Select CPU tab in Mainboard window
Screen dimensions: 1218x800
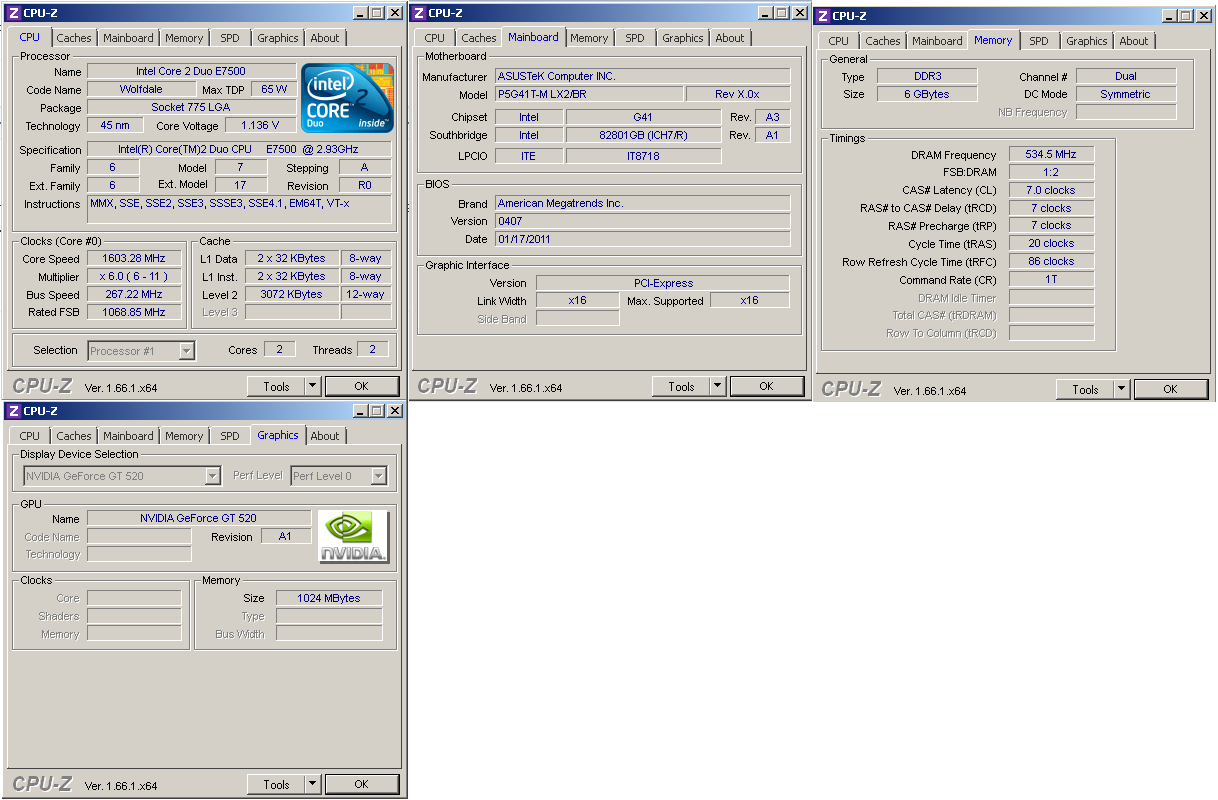point(435,38)
